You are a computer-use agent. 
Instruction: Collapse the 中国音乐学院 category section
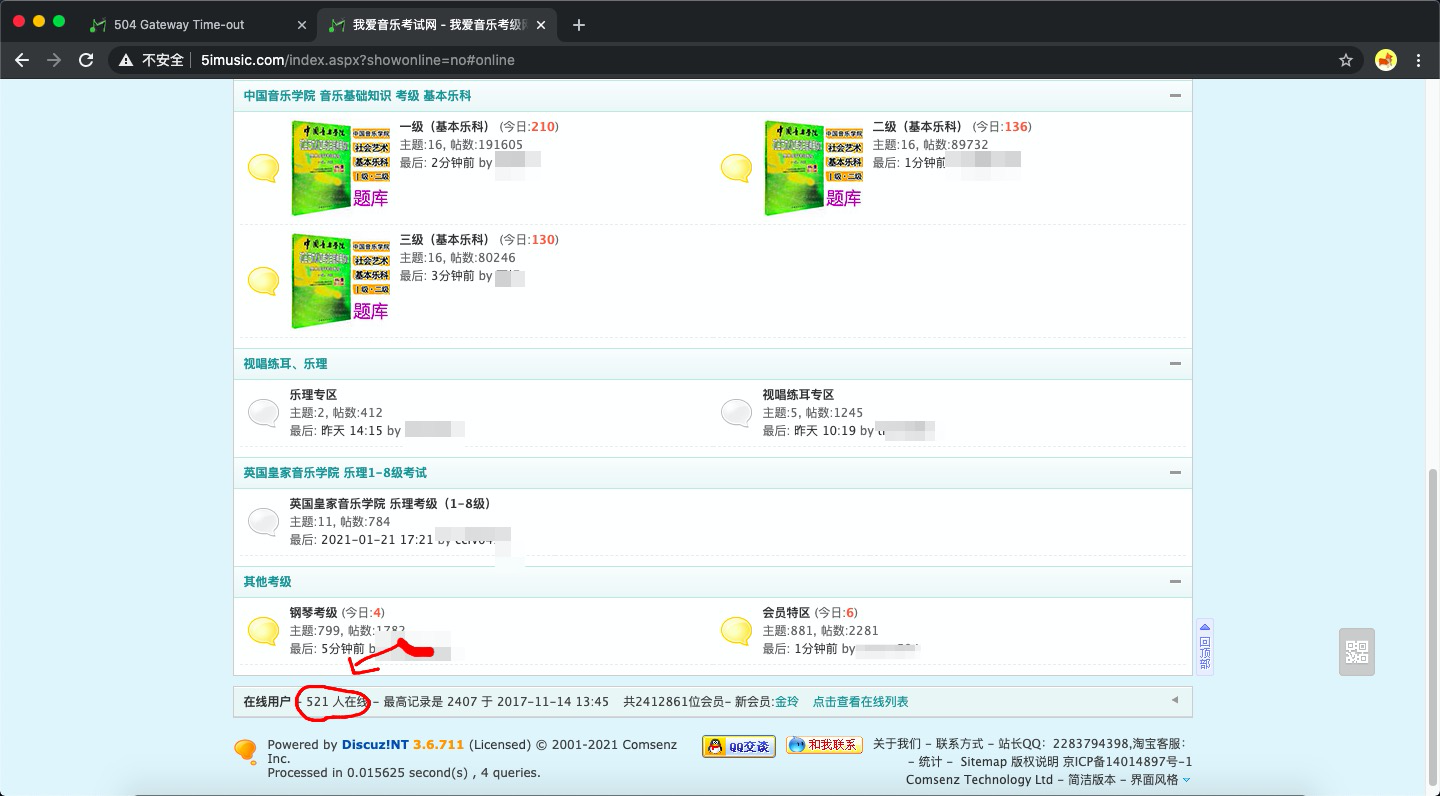point(1175,96)
